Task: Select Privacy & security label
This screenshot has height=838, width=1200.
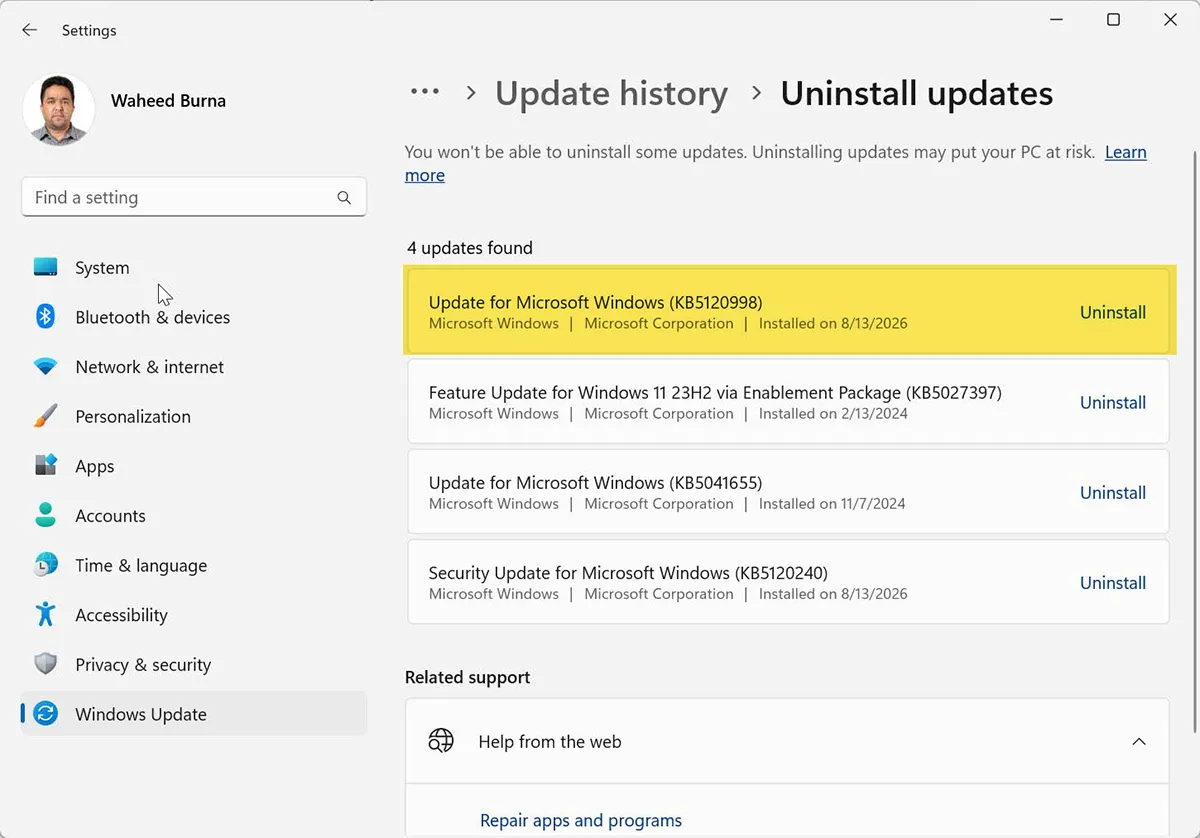Action: [143, 664]
